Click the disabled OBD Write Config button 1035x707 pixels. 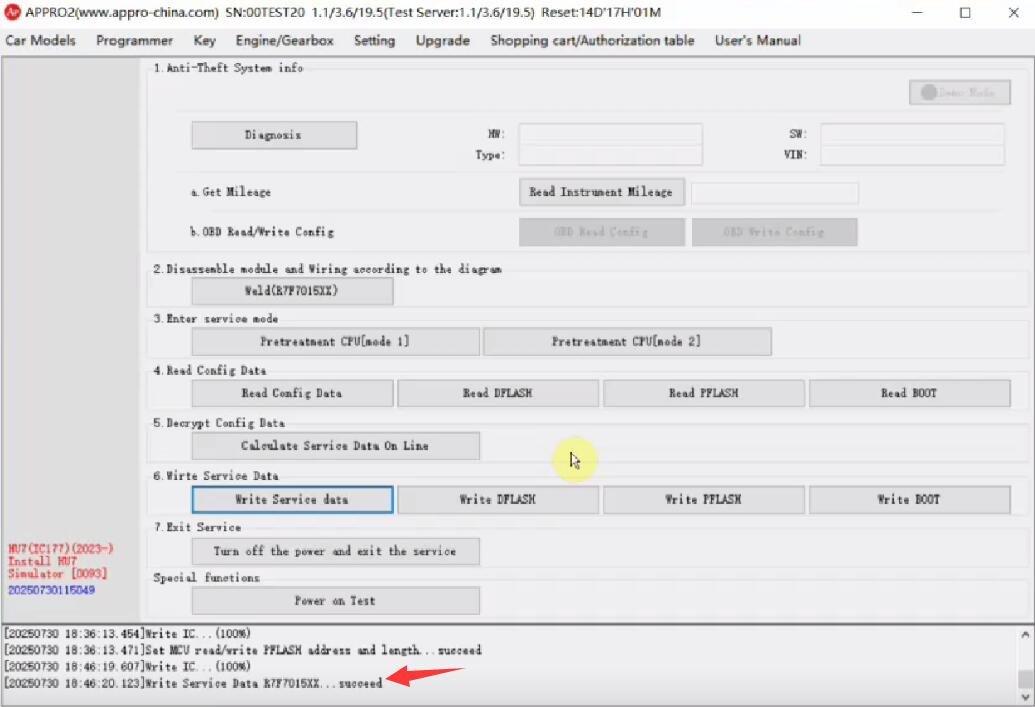(774, 232)
